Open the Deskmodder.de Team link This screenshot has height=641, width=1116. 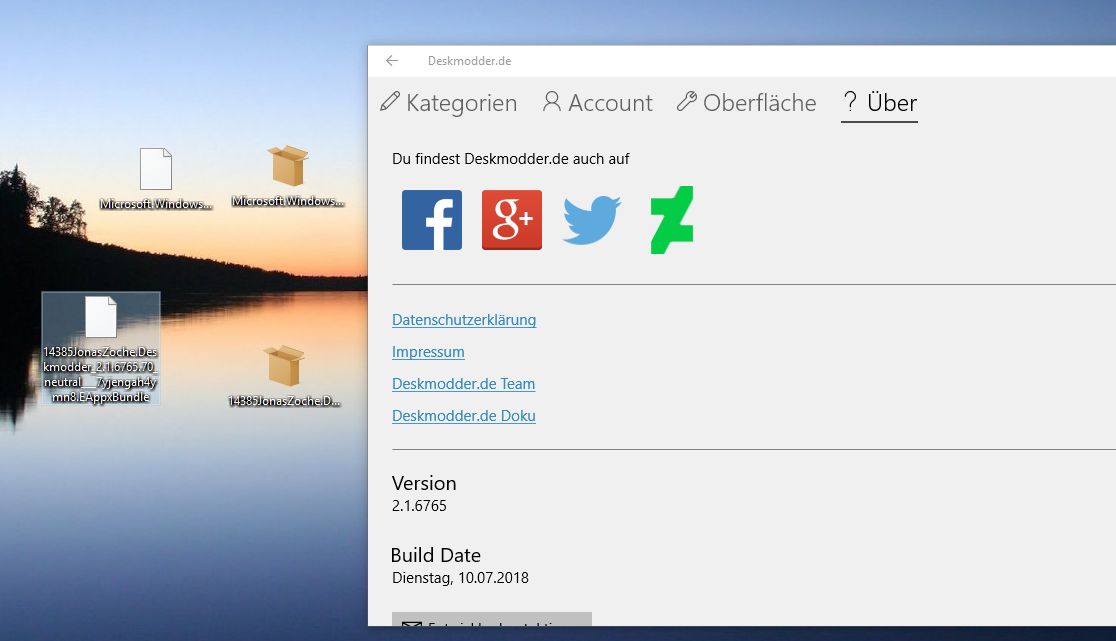click(x=463, y=384)
